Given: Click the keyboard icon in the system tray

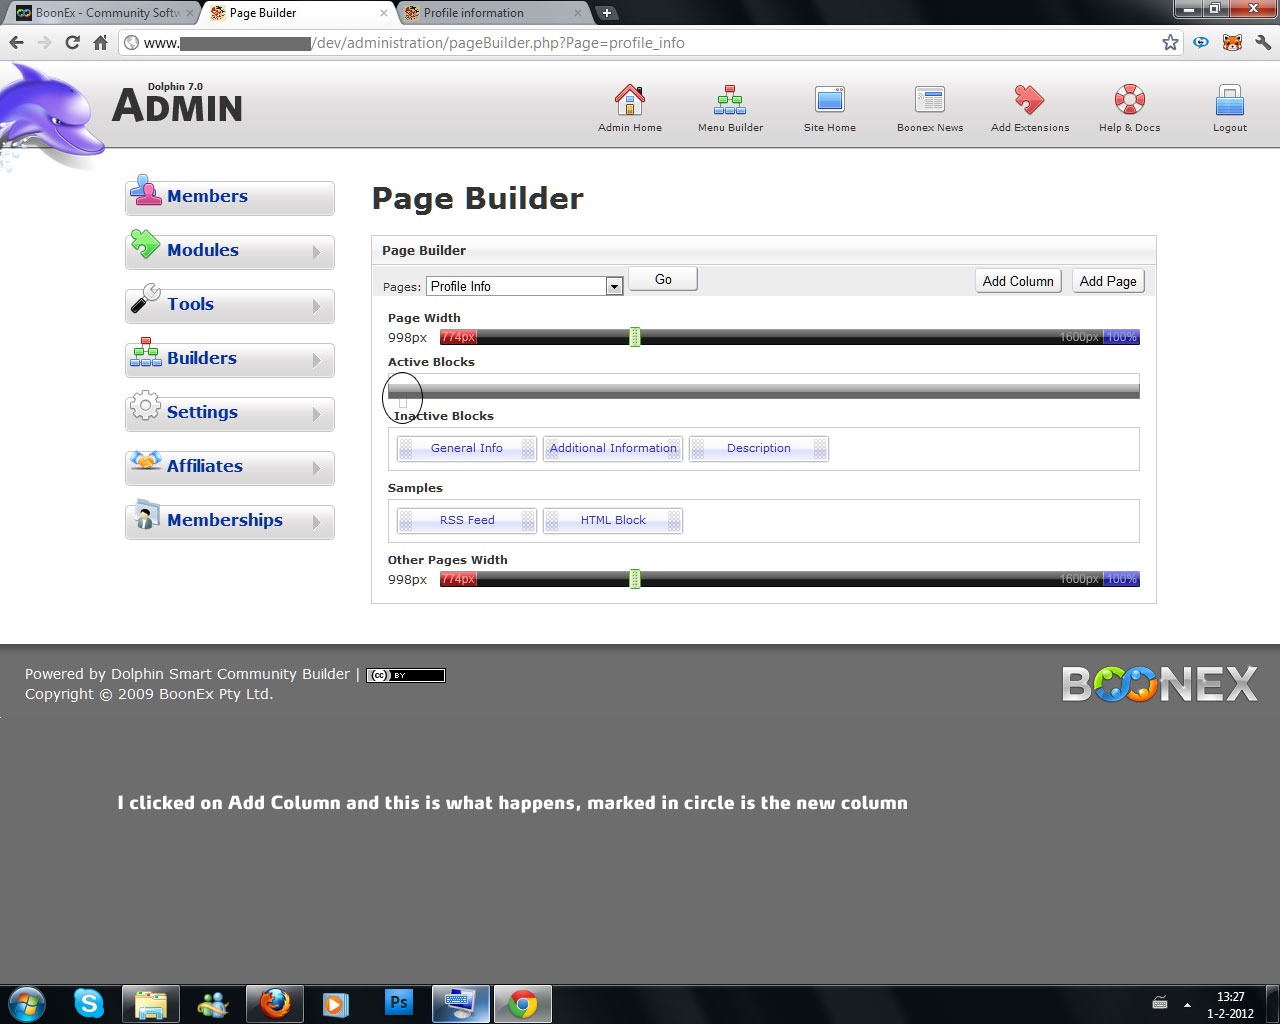Looking at the screenshot, I should point(1160,1003).
